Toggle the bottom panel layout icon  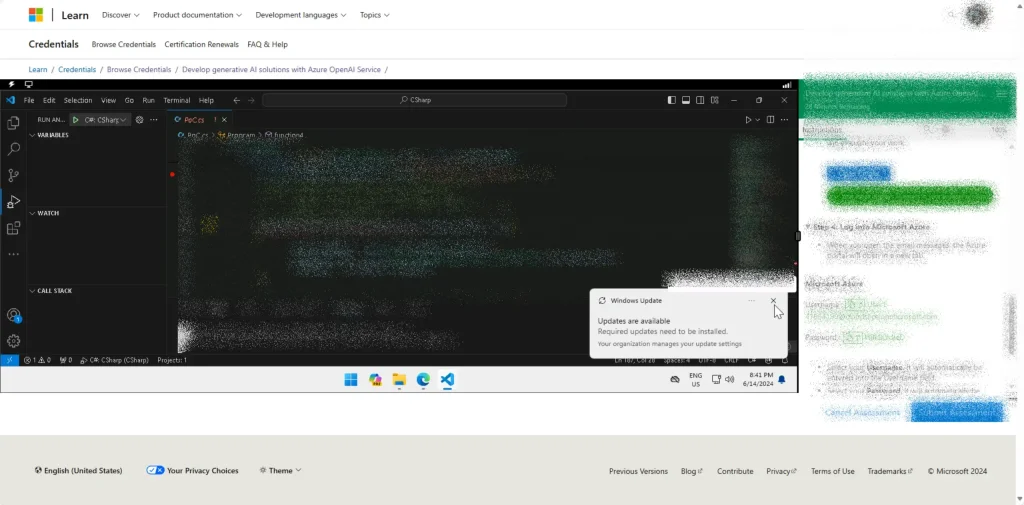click(x=686, y=101)
